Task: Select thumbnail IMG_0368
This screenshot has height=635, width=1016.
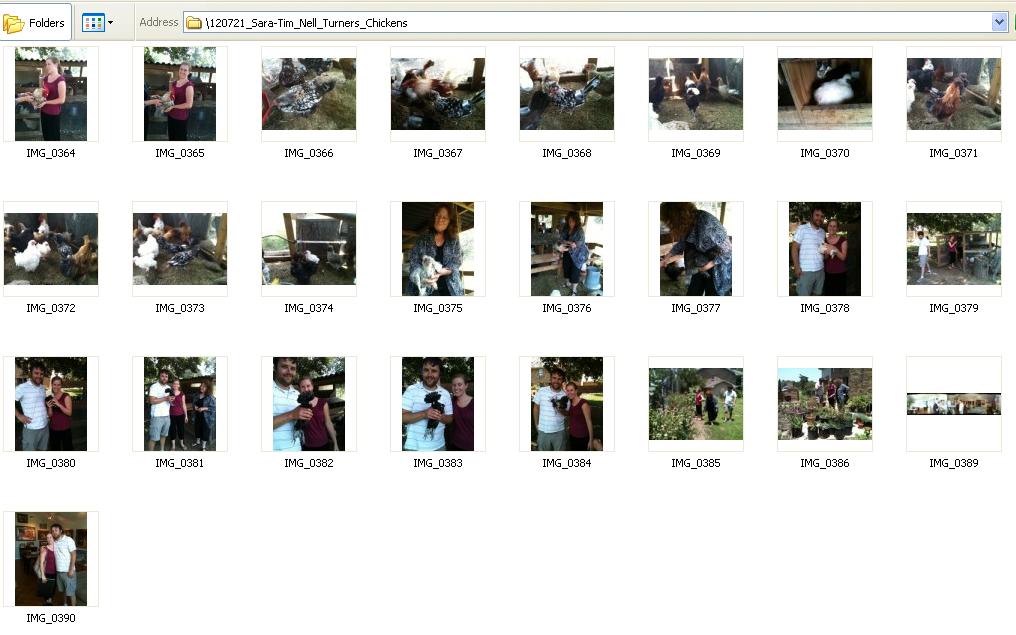Action: tap(566, 94)
